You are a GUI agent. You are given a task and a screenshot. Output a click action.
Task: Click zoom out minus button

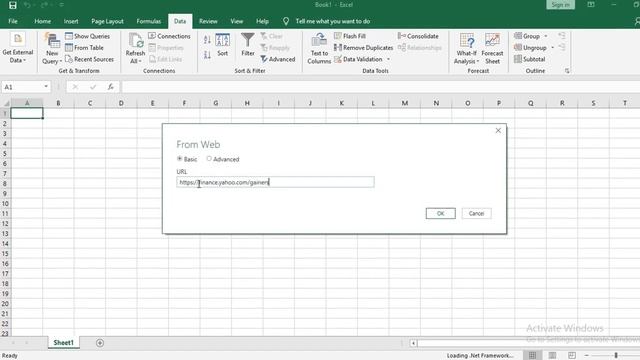tap(587, 356)
